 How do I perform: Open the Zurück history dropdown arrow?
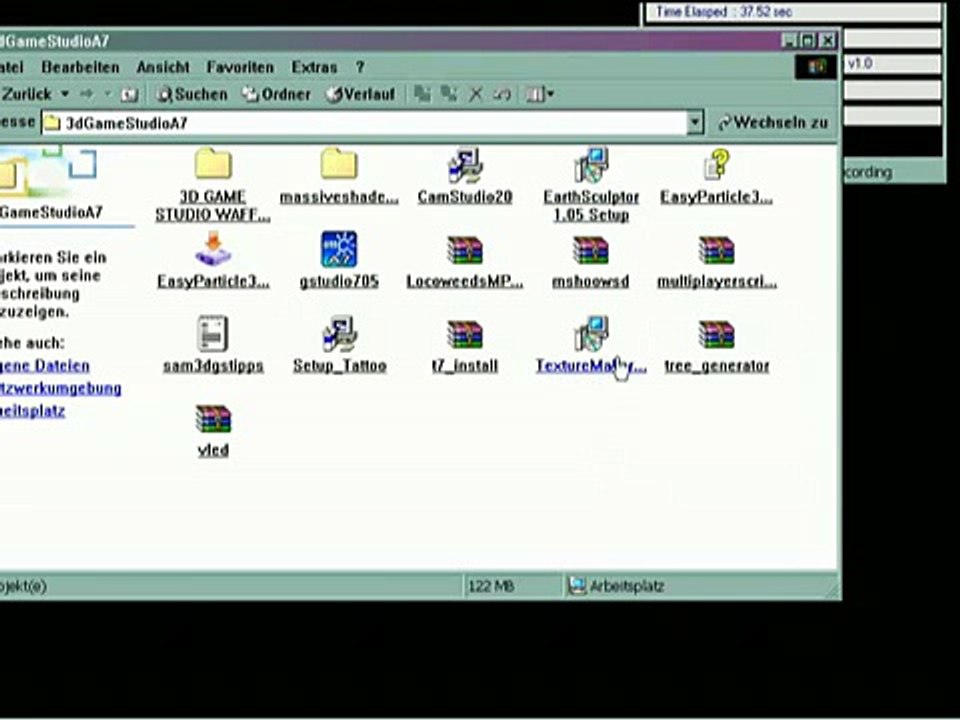point(64,94)
